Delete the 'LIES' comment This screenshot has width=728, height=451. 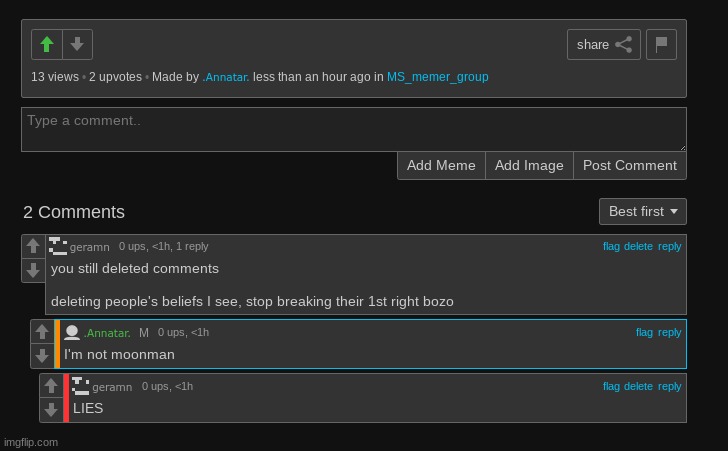(638, 386)
